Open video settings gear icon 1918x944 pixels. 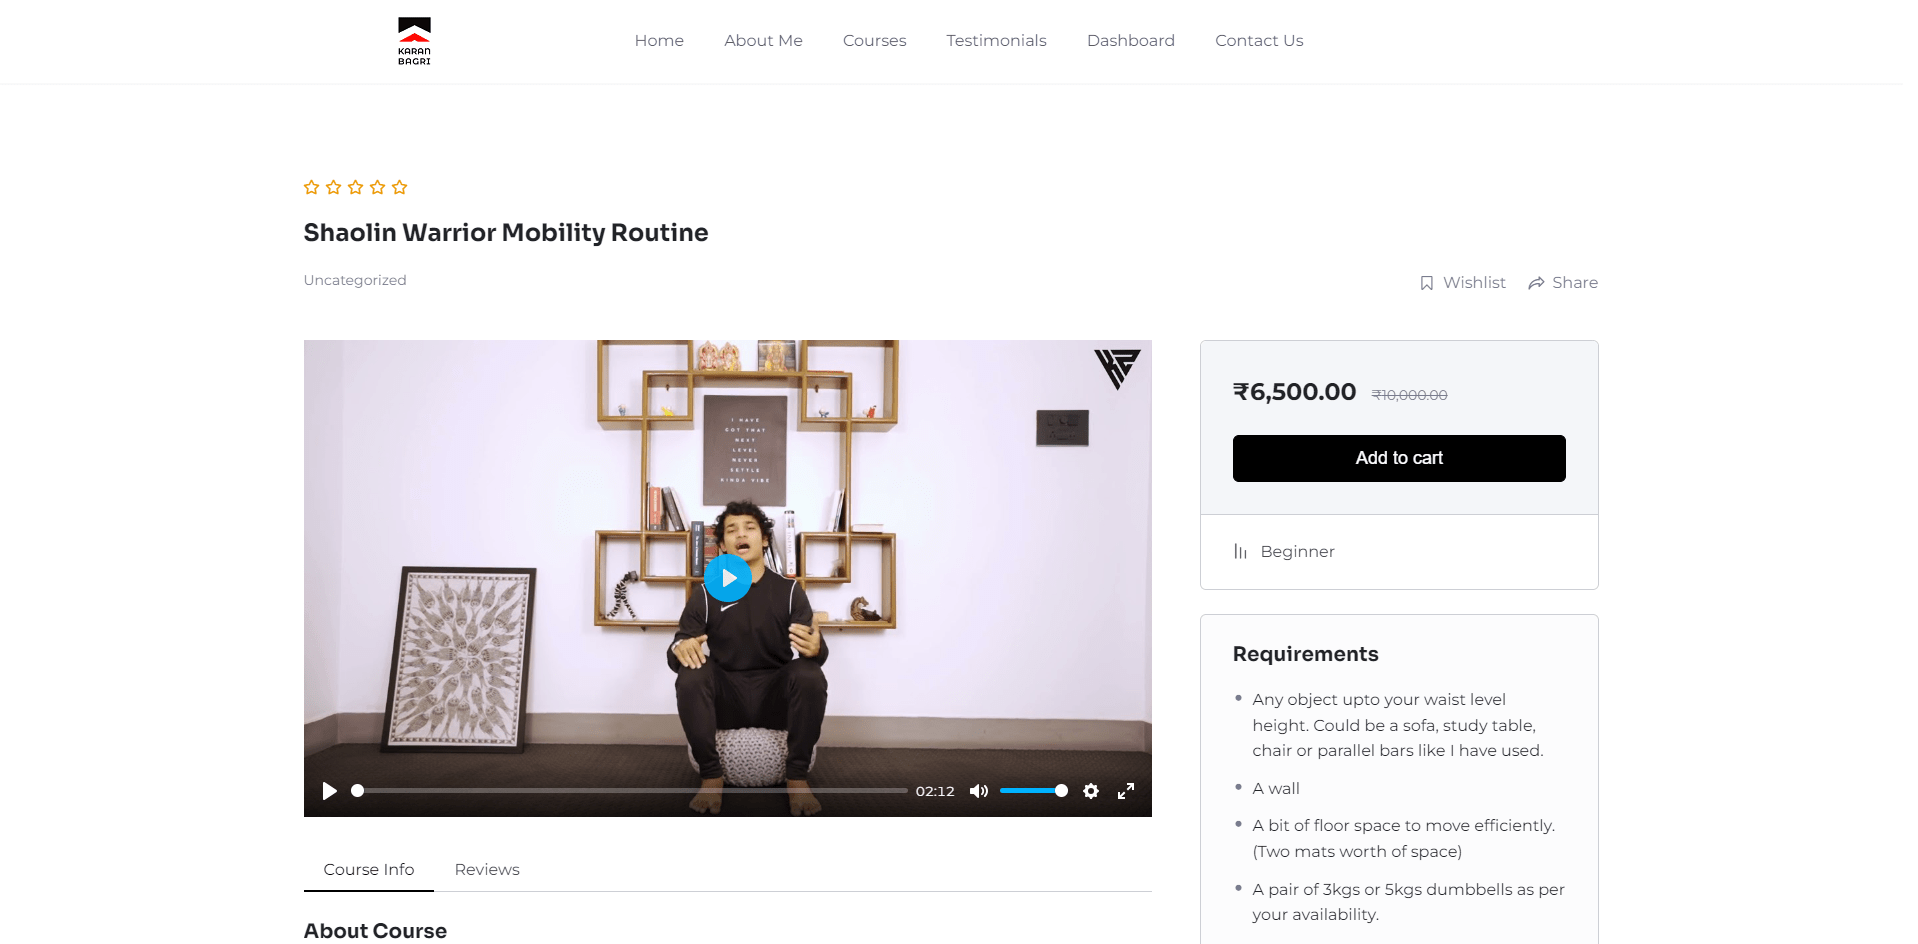pos(1091,791)
